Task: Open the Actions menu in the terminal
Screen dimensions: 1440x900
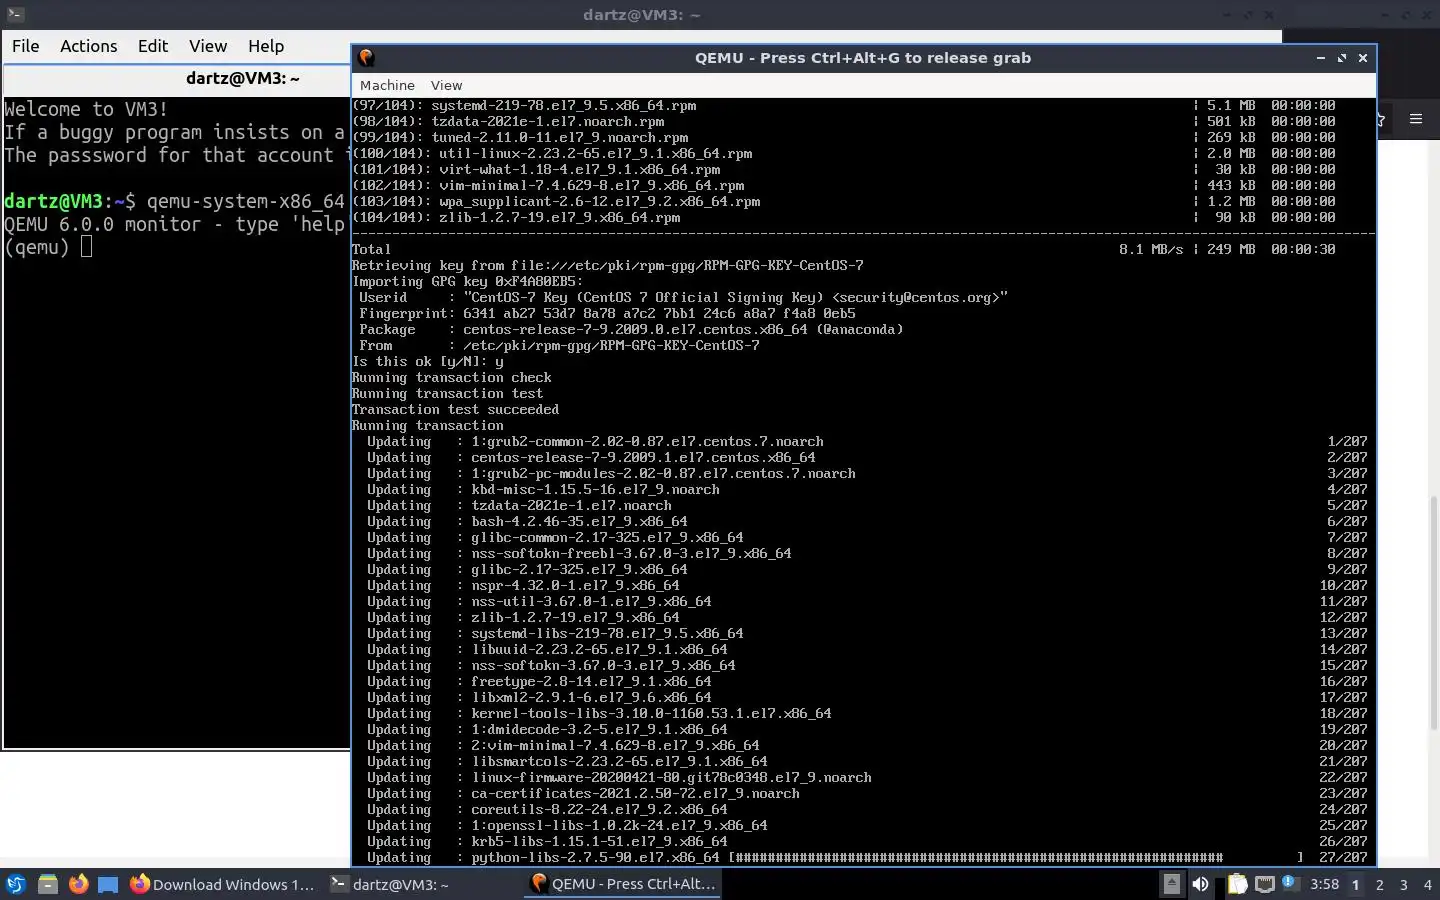Action: tap(88, 46)
